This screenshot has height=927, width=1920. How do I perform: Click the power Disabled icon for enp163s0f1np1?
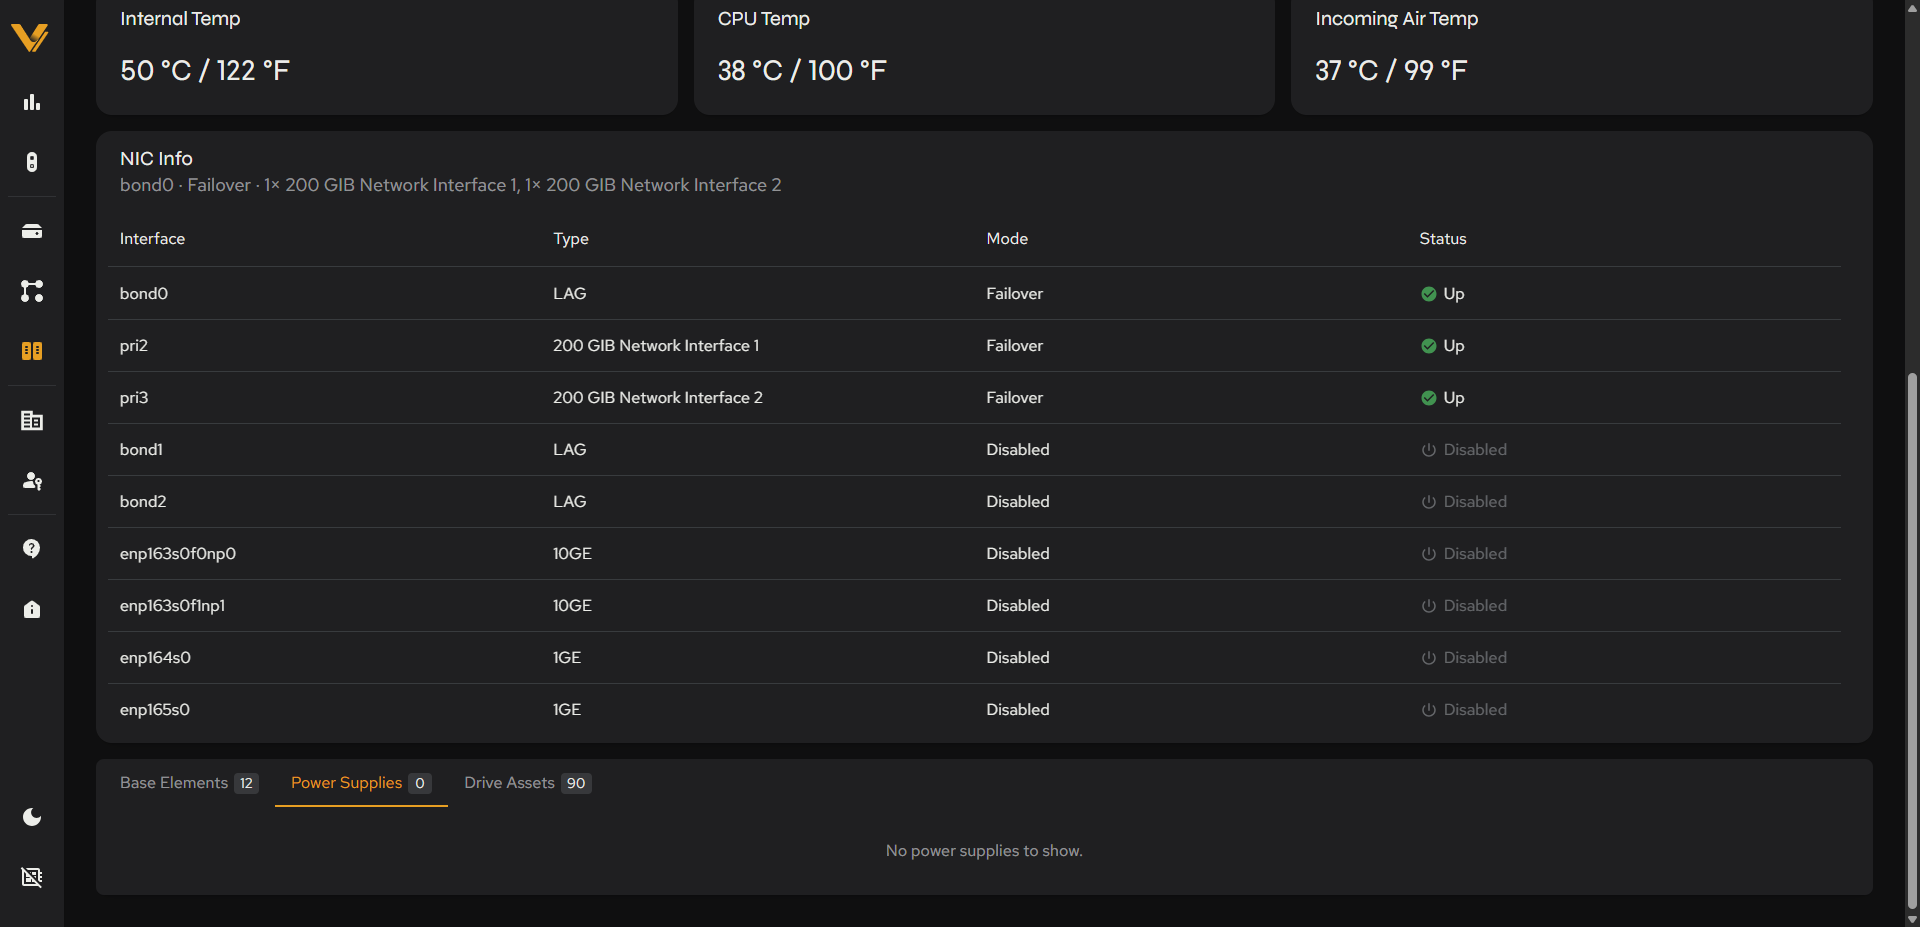coord(1429,606)
